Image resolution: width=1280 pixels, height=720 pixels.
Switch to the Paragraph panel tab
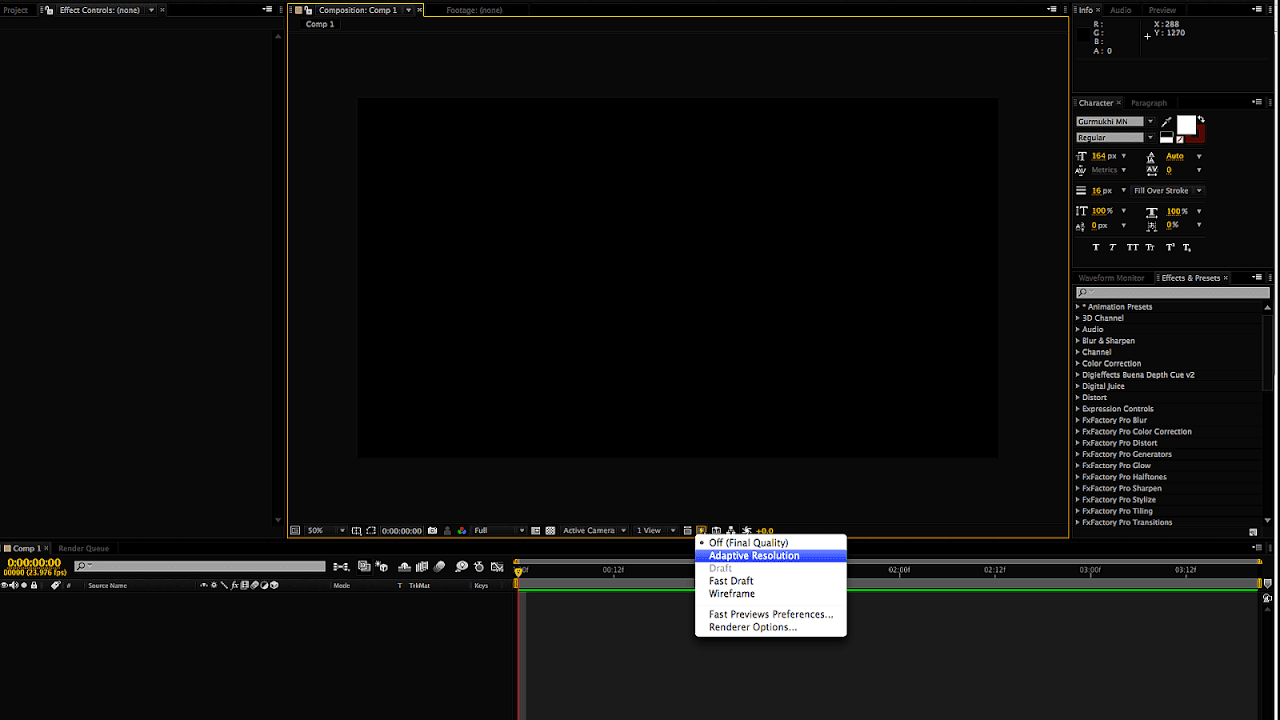[x=1149, y=103]
